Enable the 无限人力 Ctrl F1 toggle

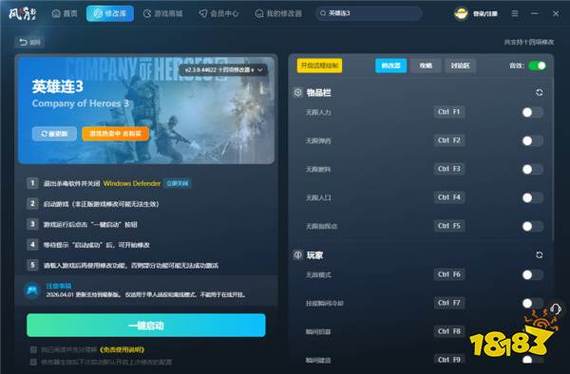pos(533,112)
